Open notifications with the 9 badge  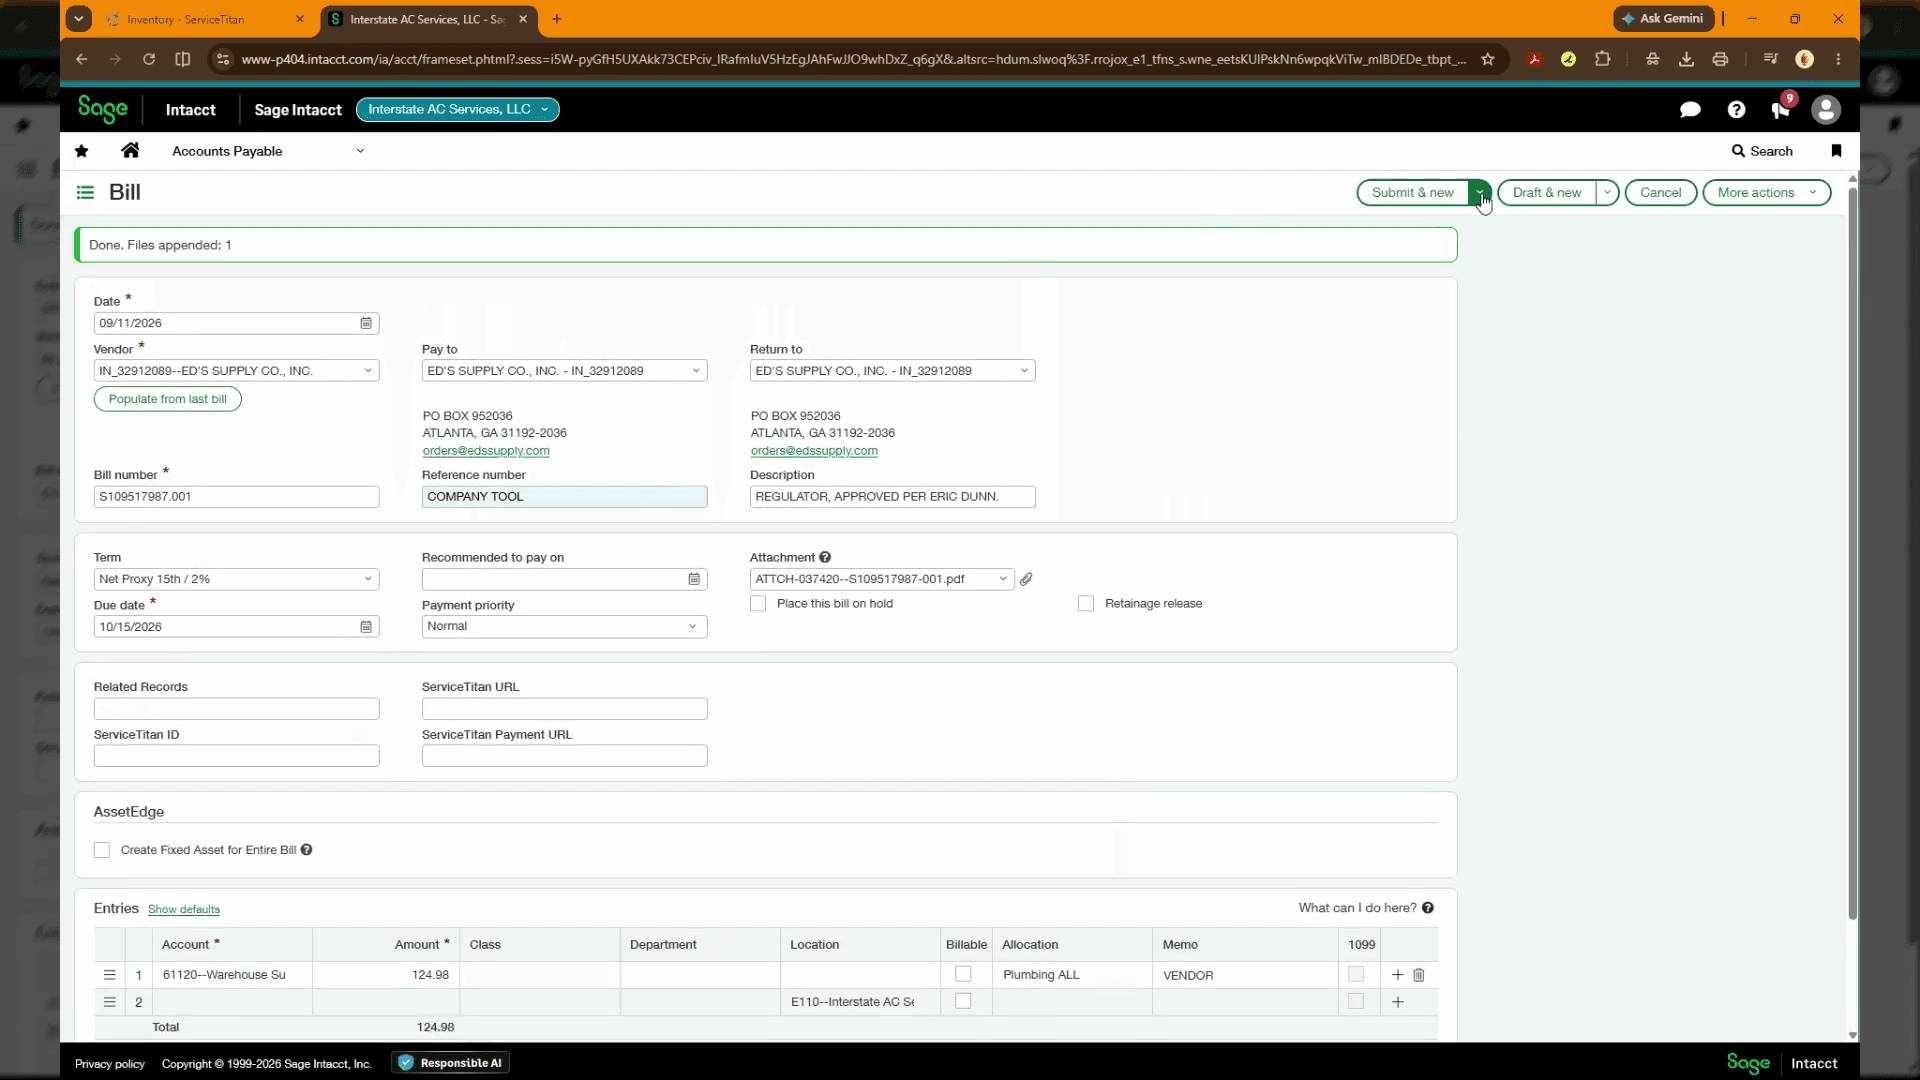pyautogui.click(x=1782, y=108)
